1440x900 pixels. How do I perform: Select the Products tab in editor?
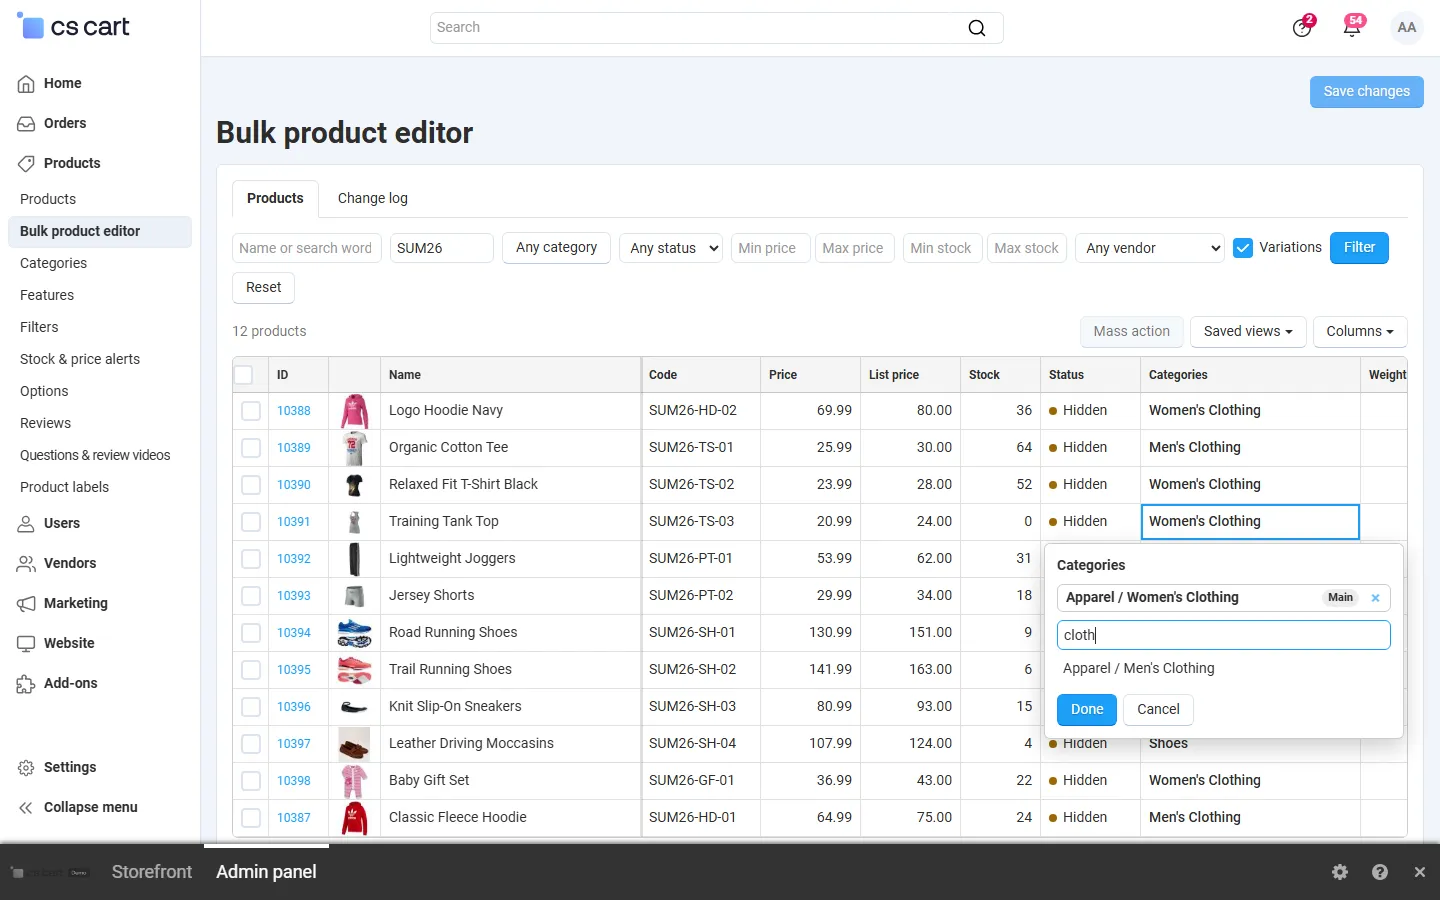point(275,198)
